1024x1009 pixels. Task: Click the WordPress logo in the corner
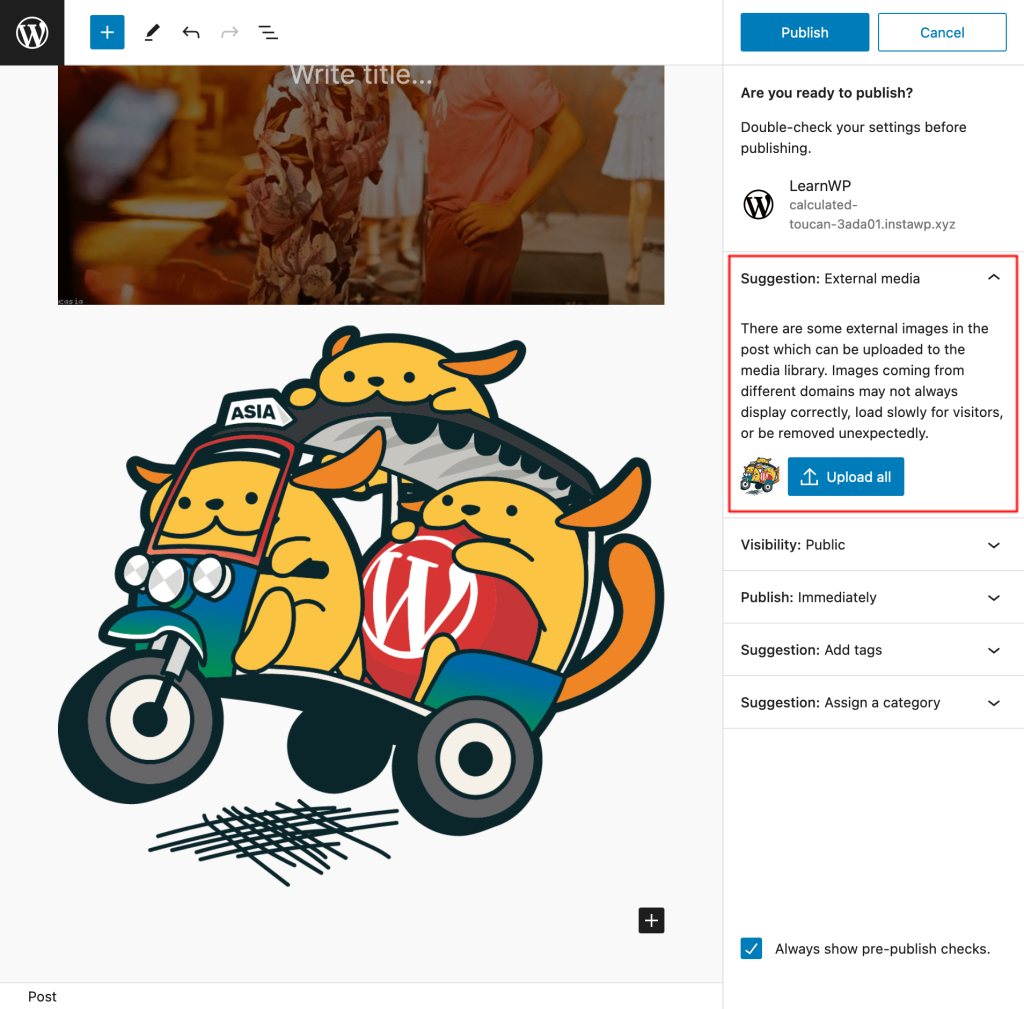click(31, 32)
